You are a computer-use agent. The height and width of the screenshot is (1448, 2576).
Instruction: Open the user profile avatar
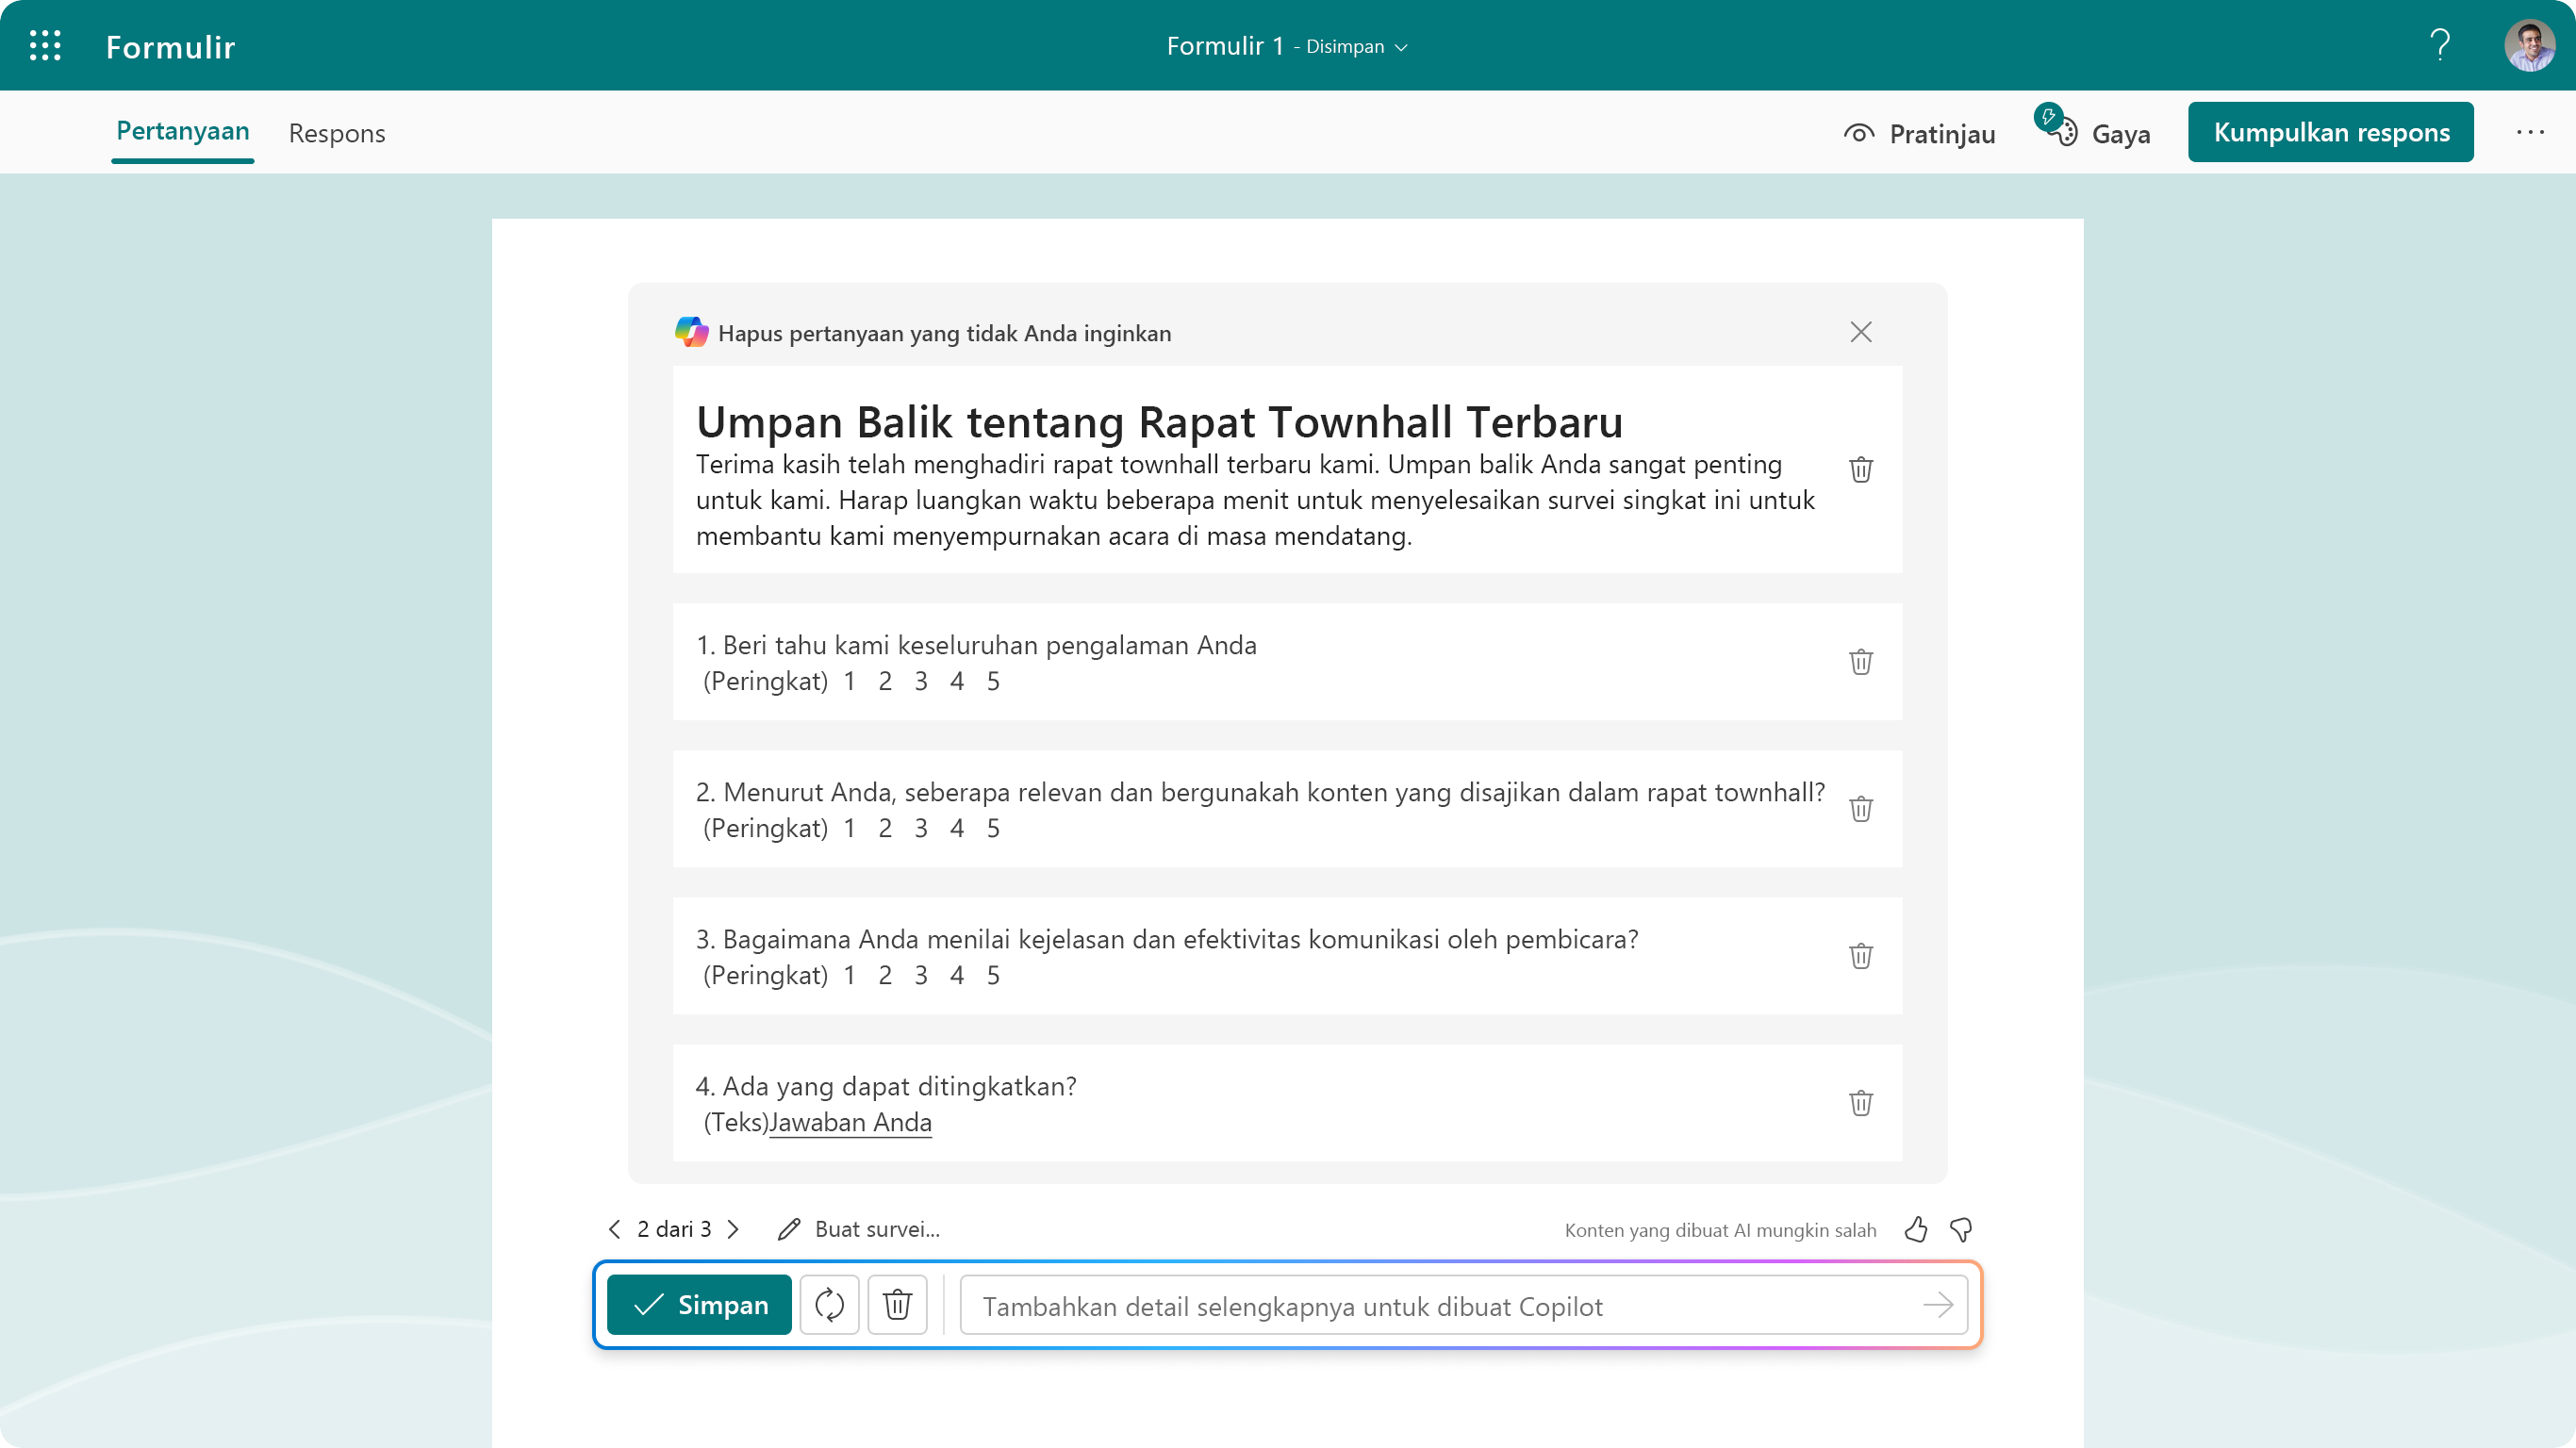[x=2529, y=46]
